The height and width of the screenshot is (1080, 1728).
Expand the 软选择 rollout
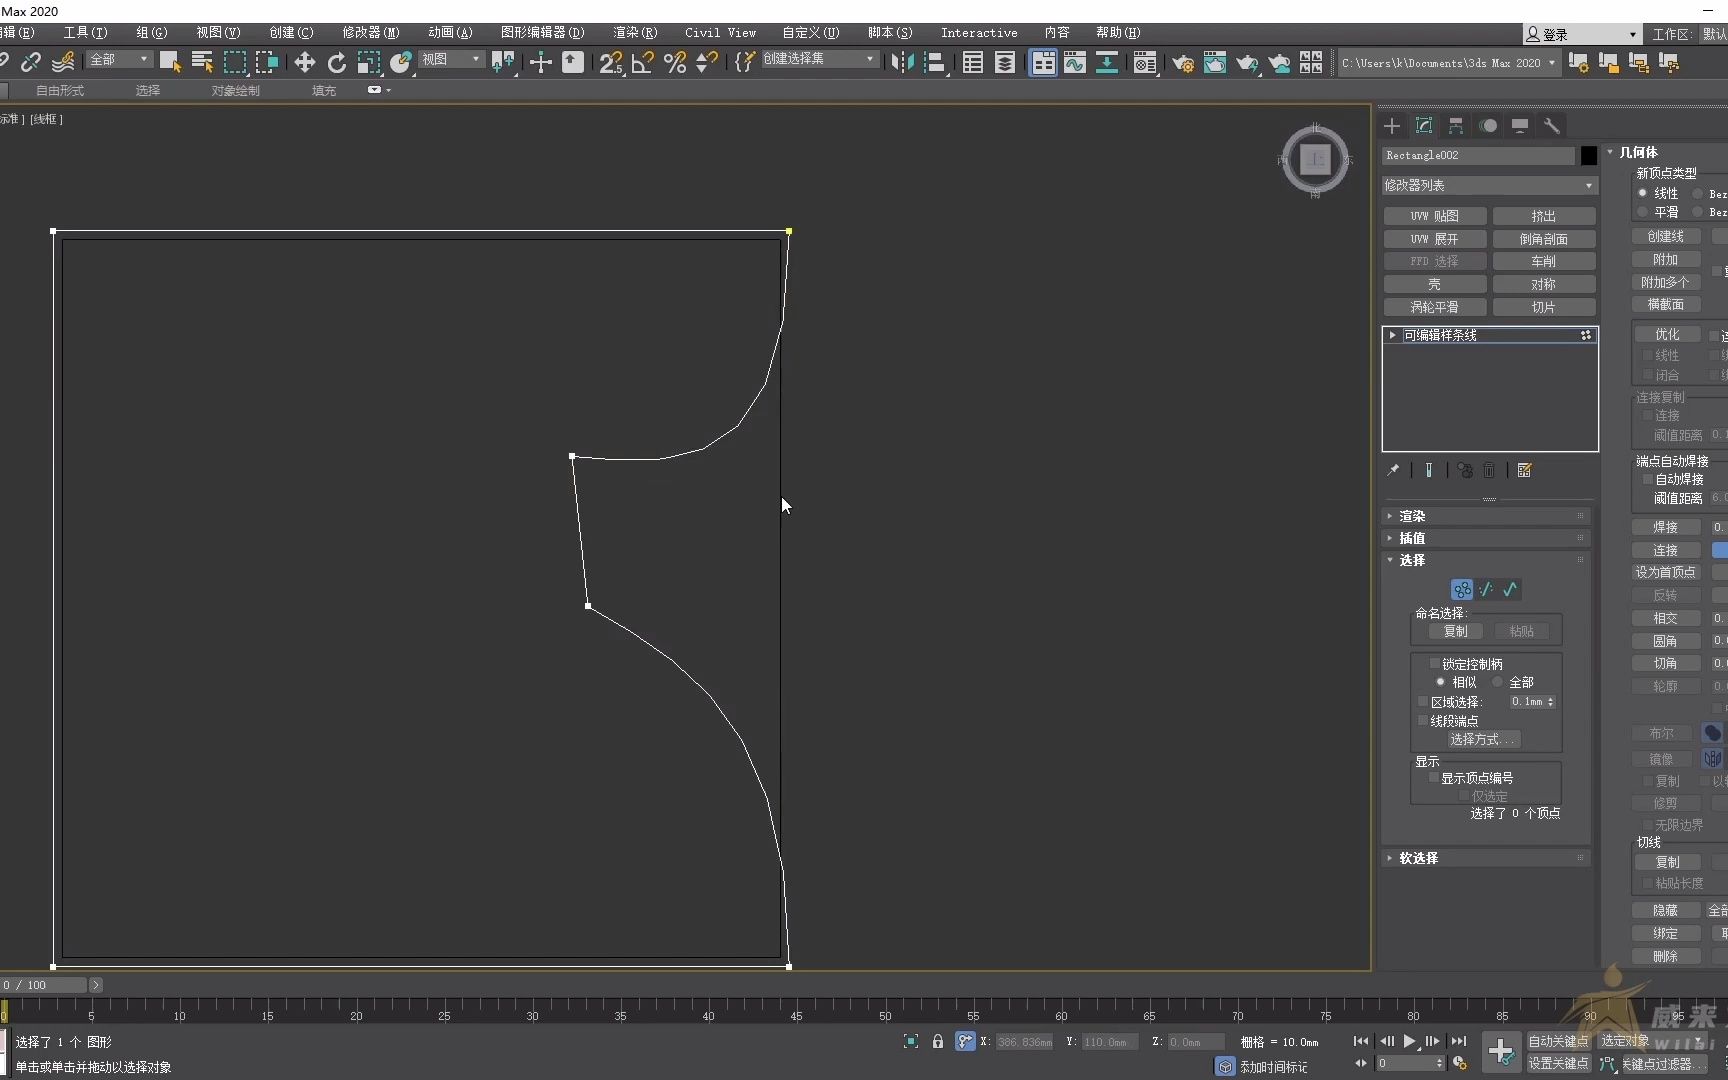click(x=1486, y=858)
